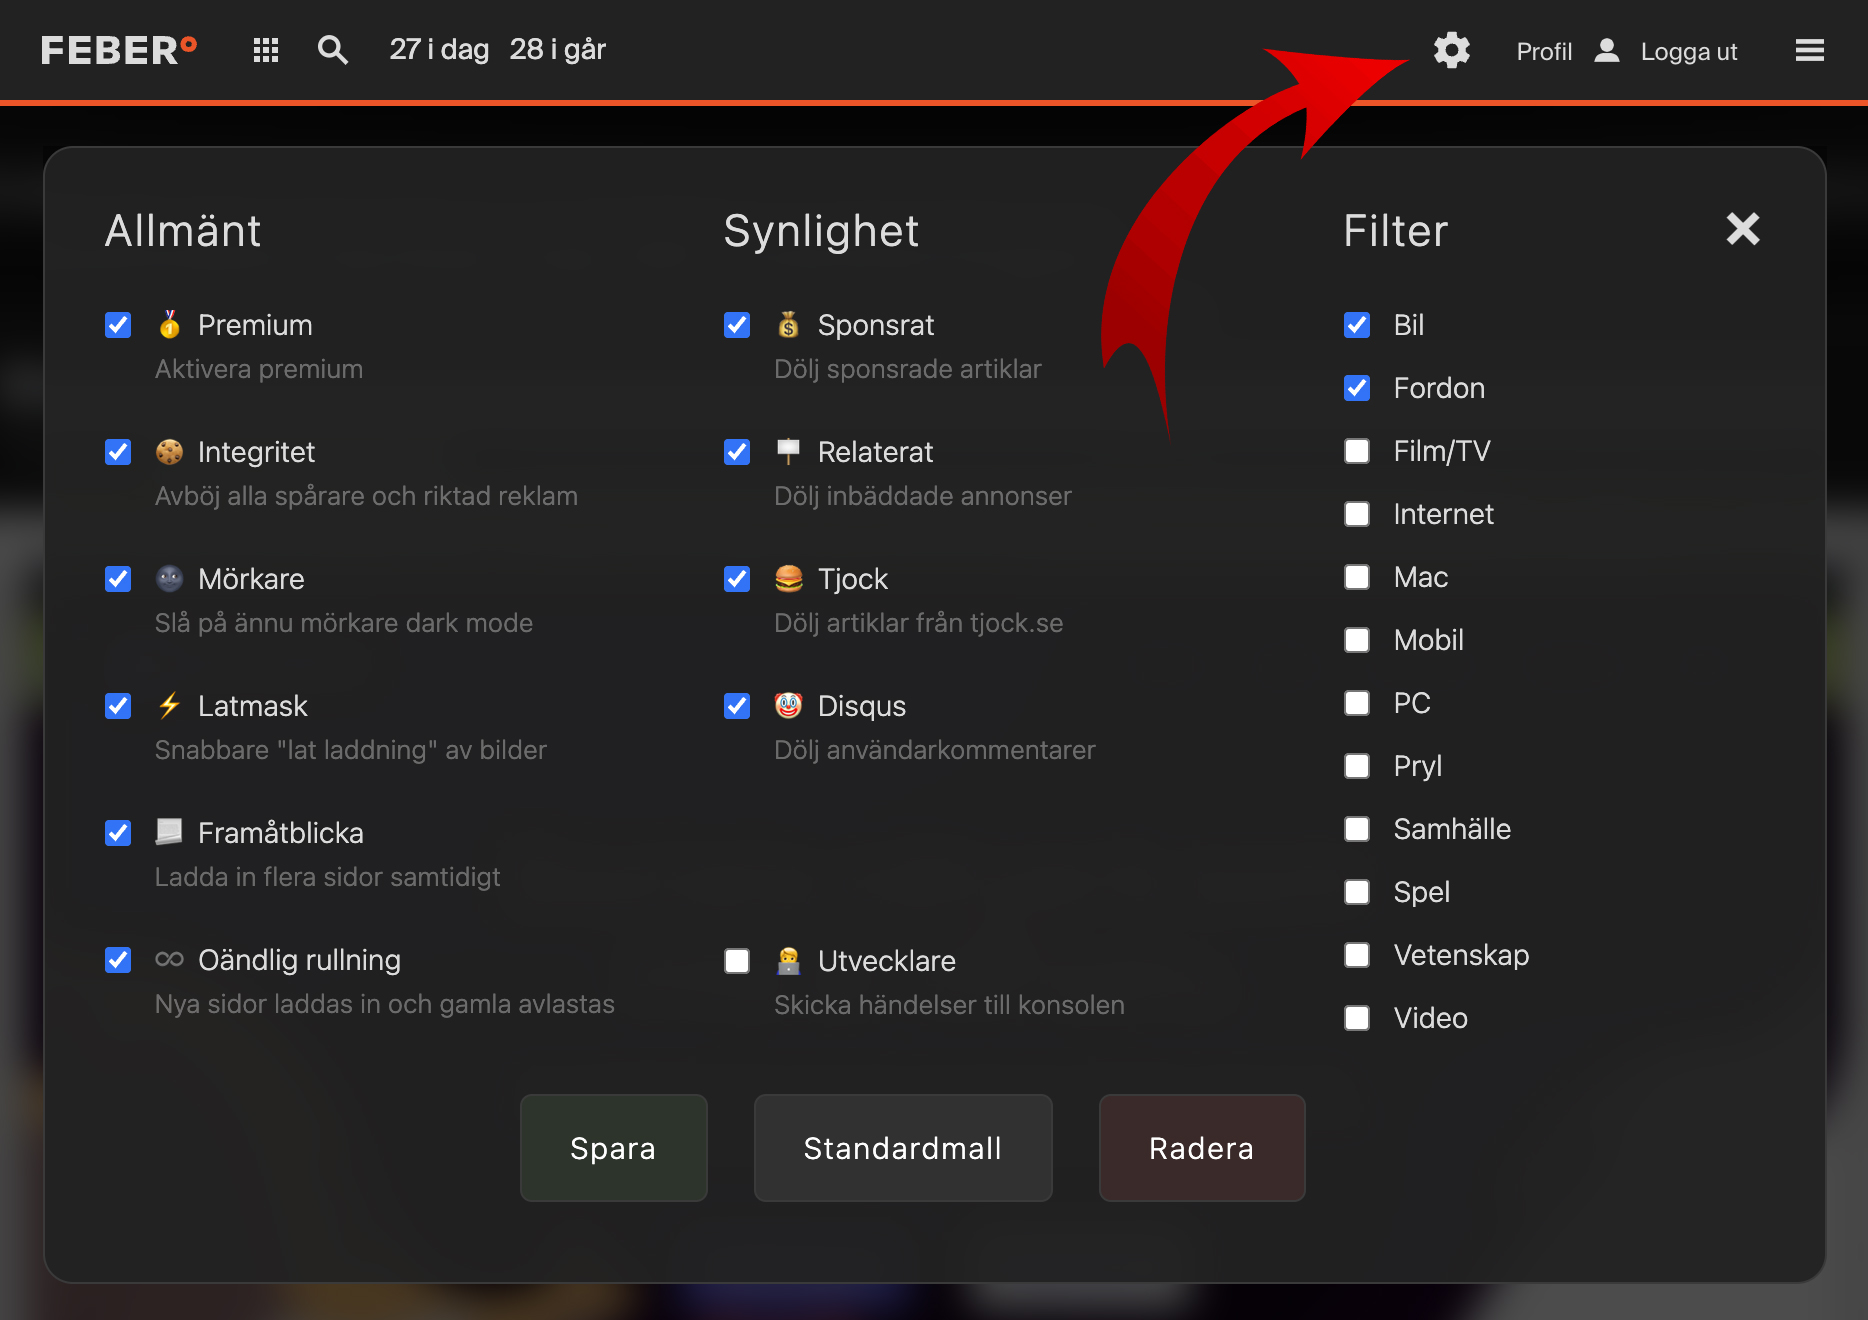Check the Mobil filter
Viewport: 1868px width, 1320px height.
[1357, 640]
